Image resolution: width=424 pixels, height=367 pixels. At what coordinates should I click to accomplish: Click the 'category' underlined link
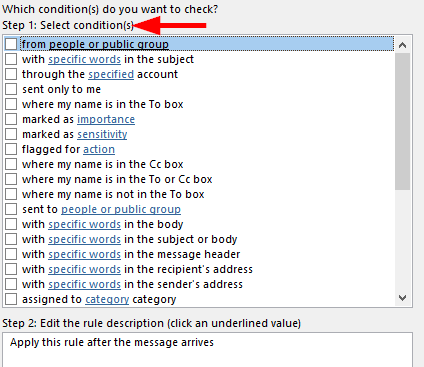pyautogui.click(x=107, y=299)
